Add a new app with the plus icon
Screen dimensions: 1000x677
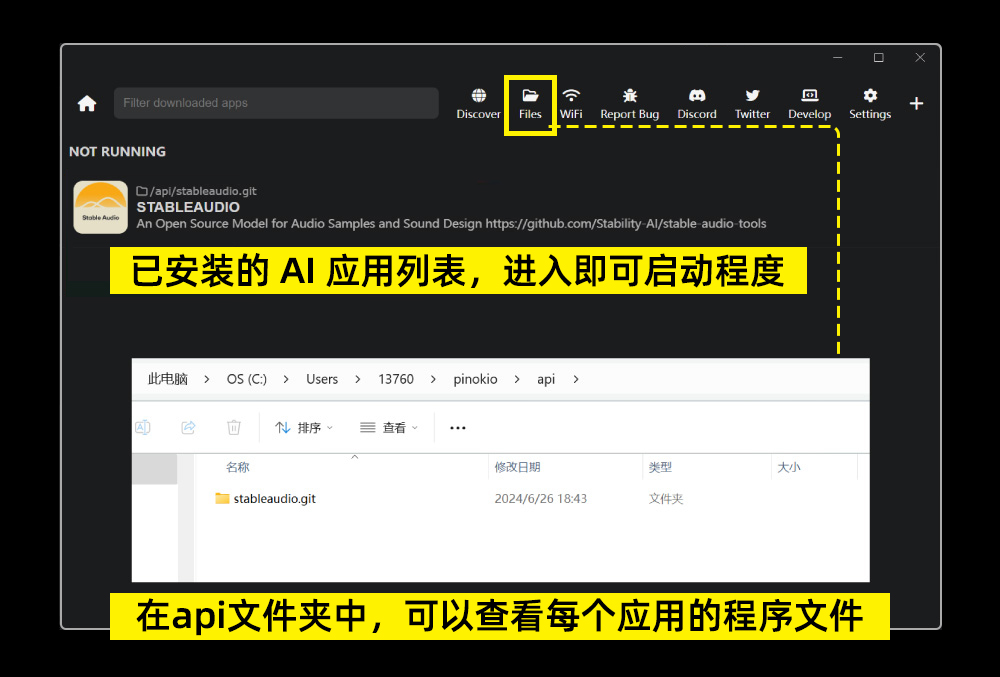[917, 103]
